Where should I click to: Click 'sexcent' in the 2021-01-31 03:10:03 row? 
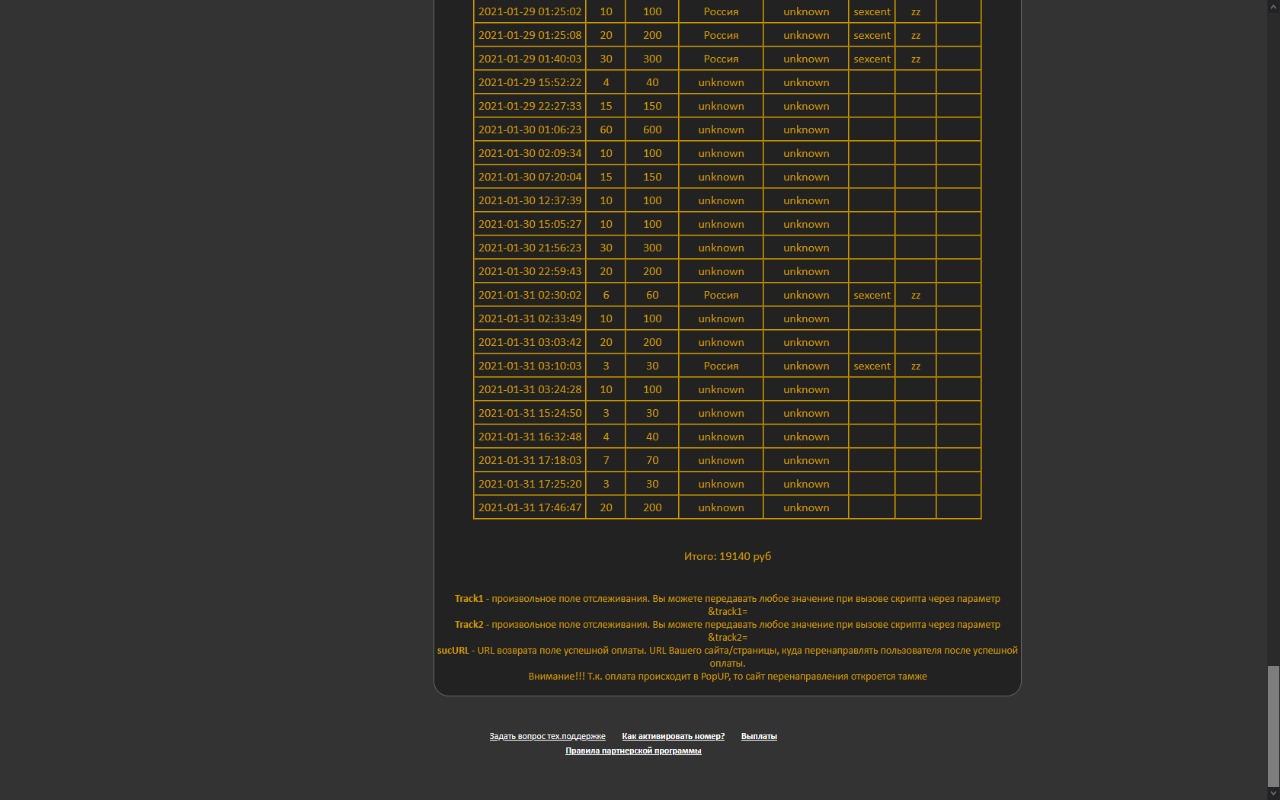[871, 366]
